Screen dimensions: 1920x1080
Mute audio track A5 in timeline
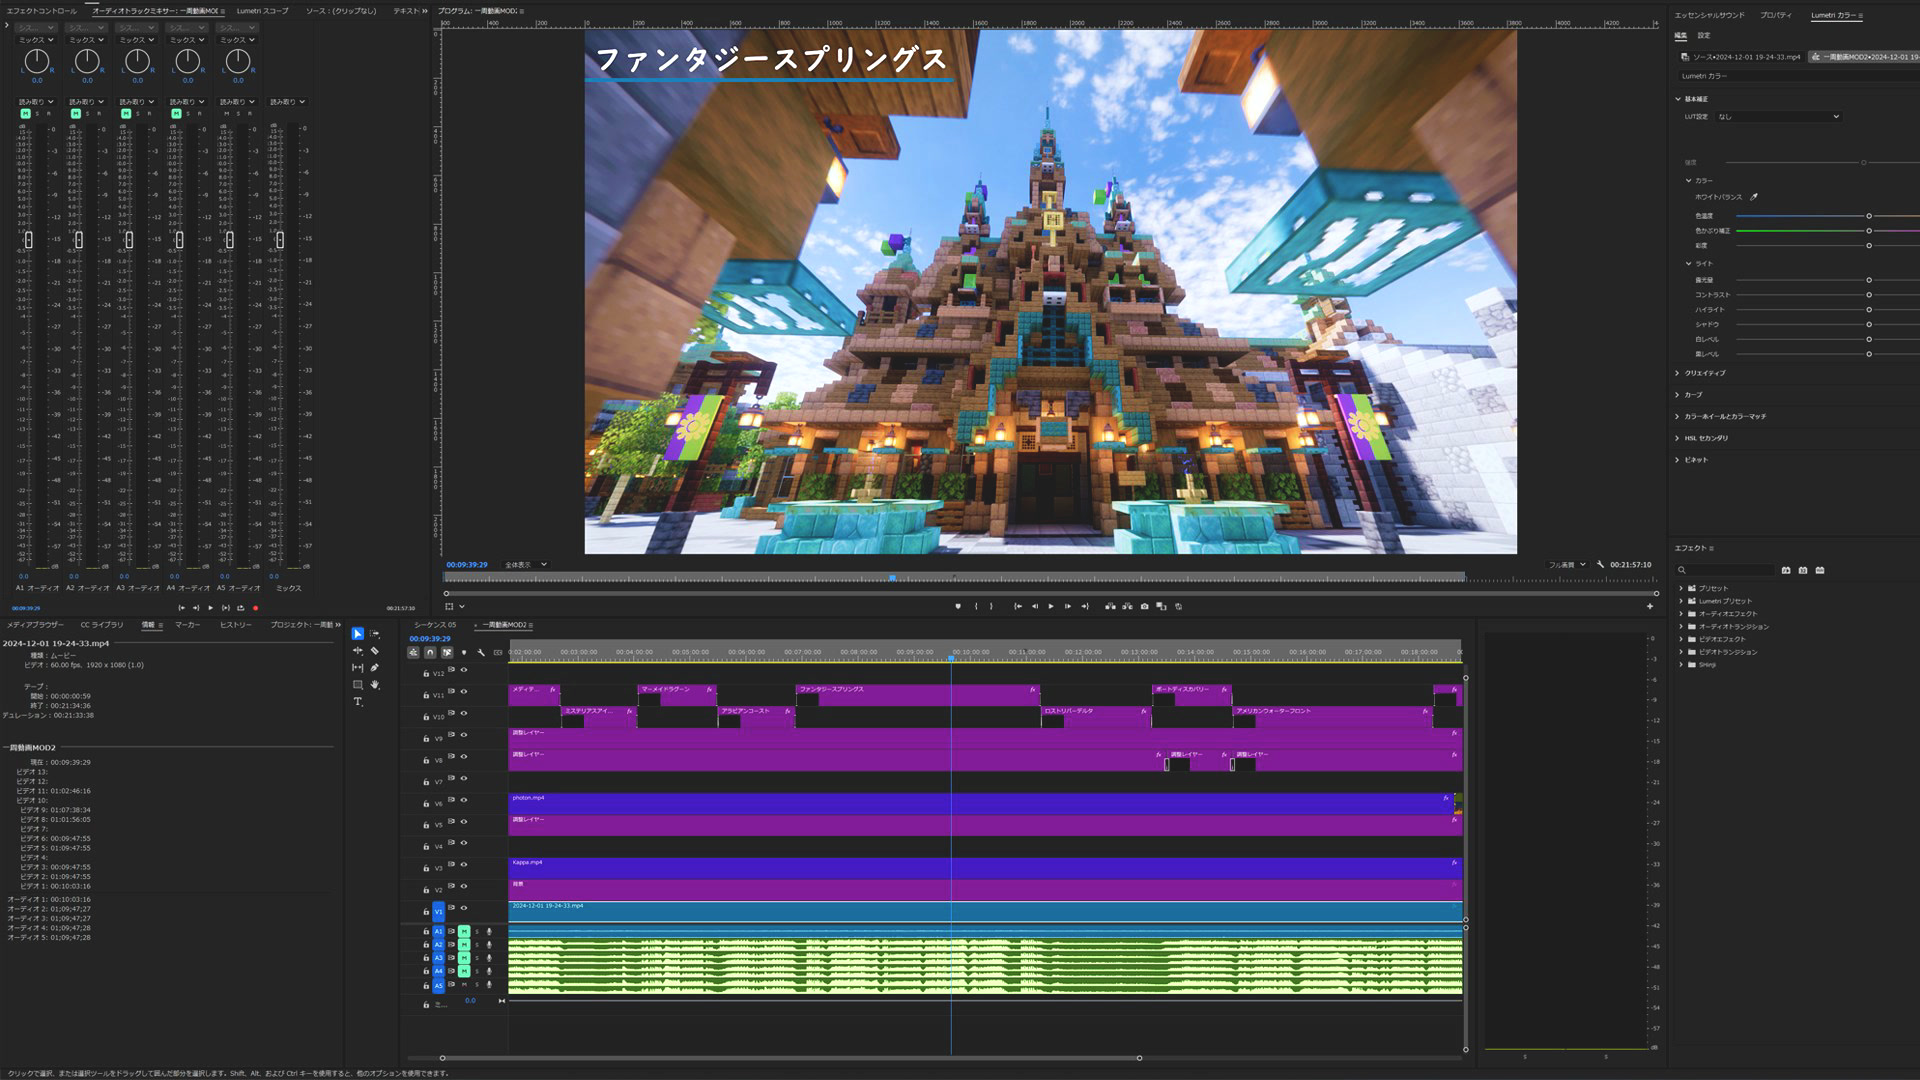(464, 985)
